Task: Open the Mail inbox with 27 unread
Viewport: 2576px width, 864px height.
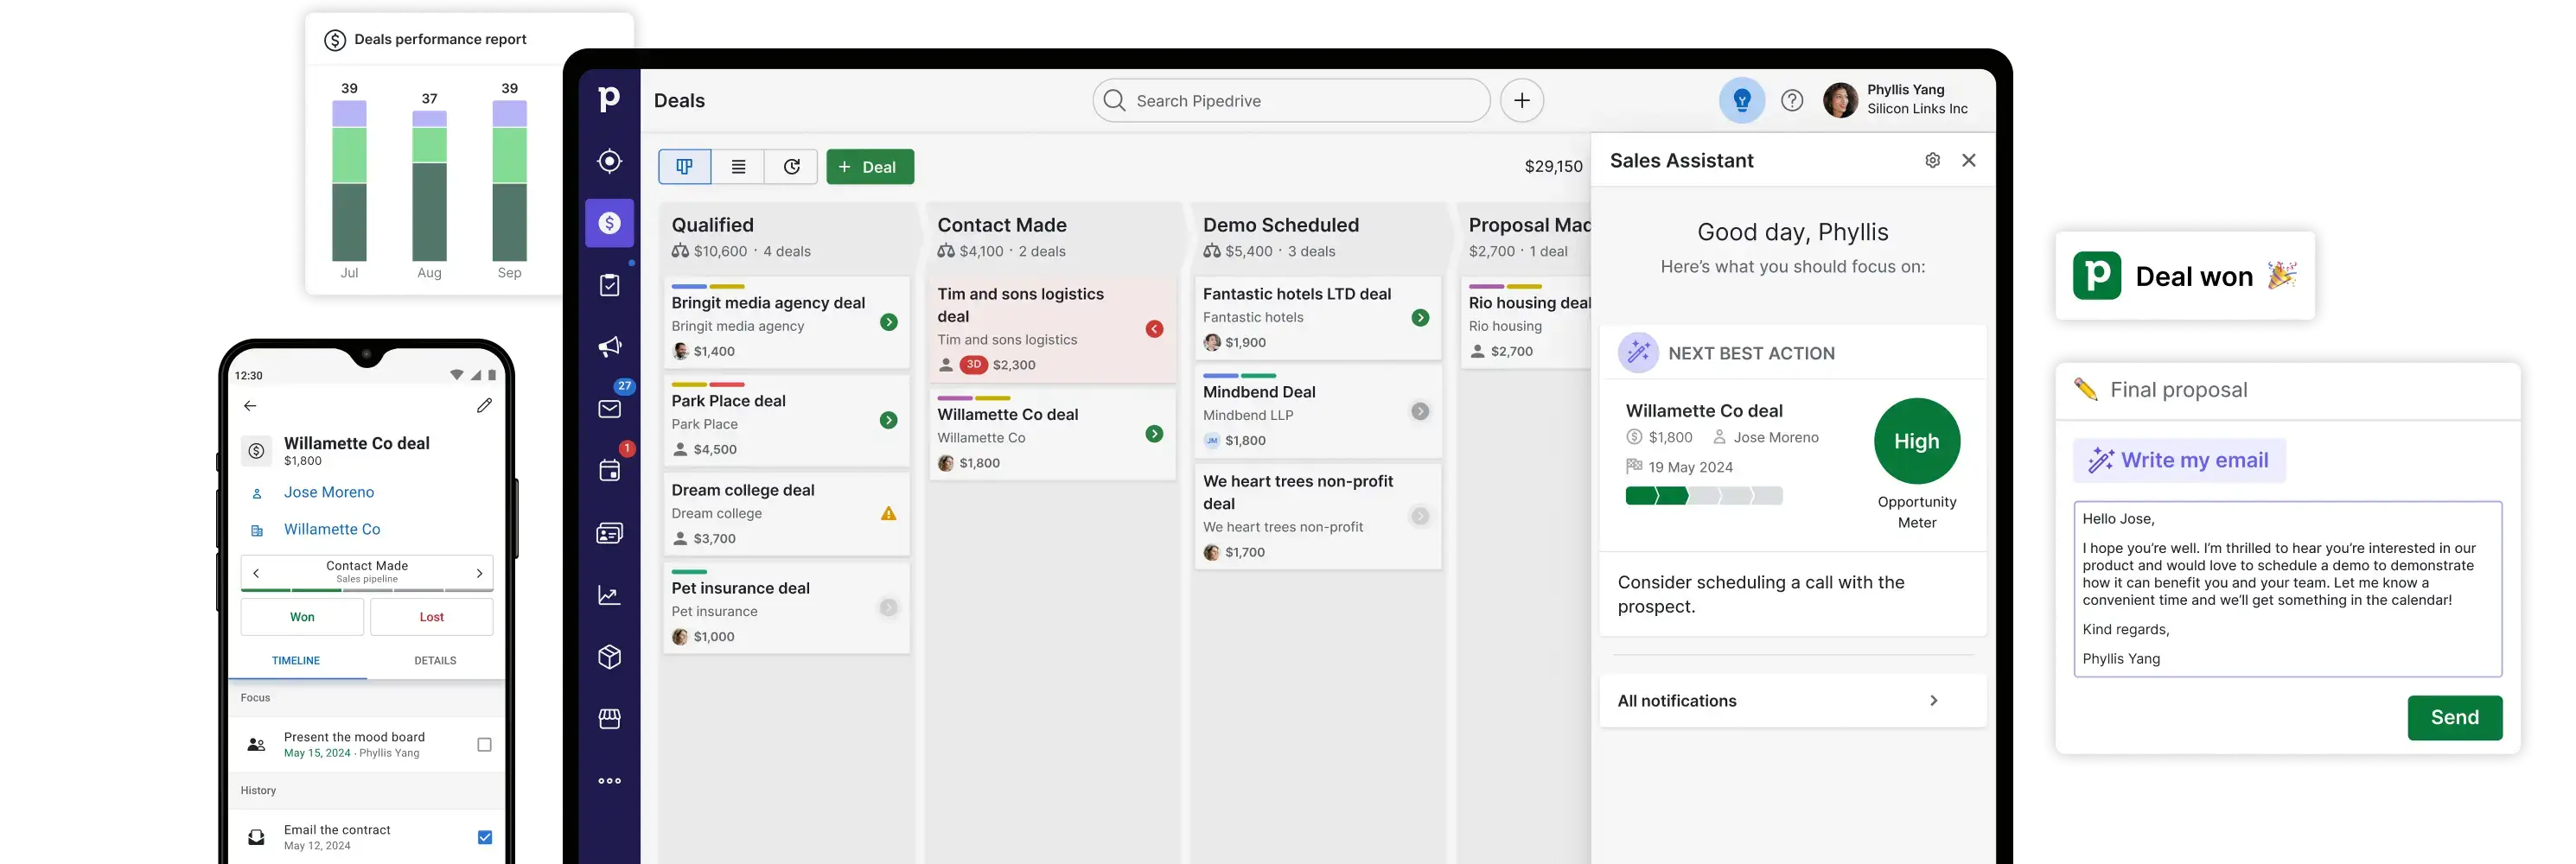Action: pyautogui.click(x=609, y=408)
